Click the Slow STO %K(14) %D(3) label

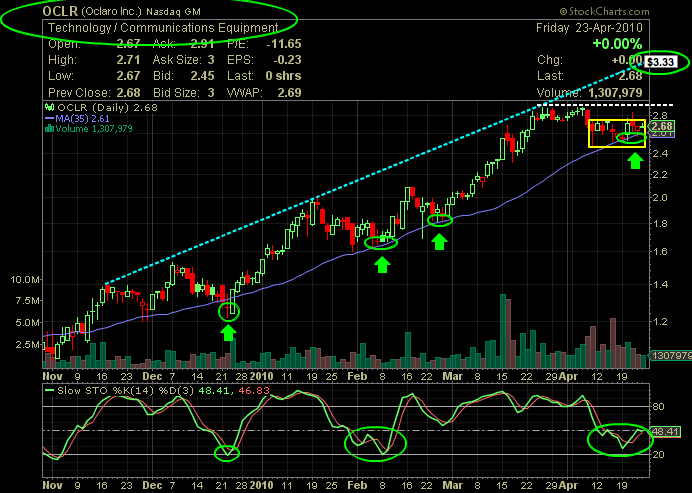click(125, 391)
